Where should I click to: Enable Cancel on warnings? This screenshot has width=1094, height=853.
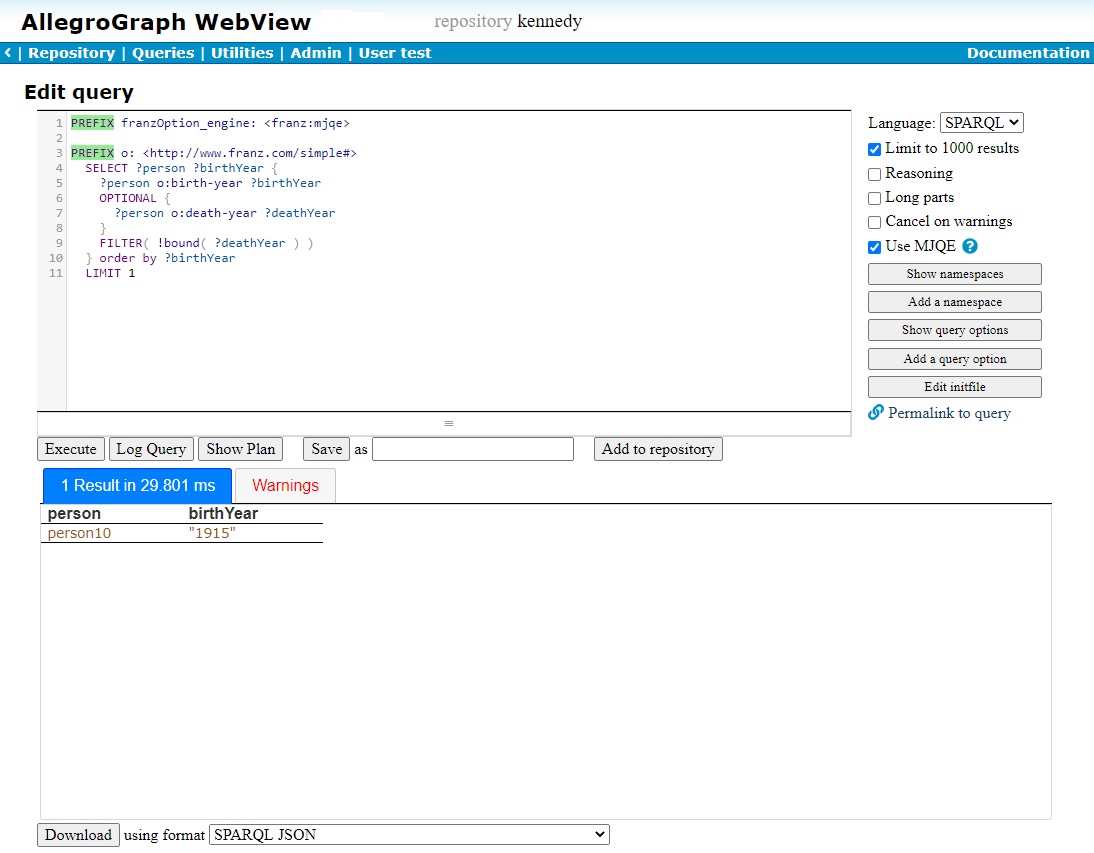click(874, 221)
